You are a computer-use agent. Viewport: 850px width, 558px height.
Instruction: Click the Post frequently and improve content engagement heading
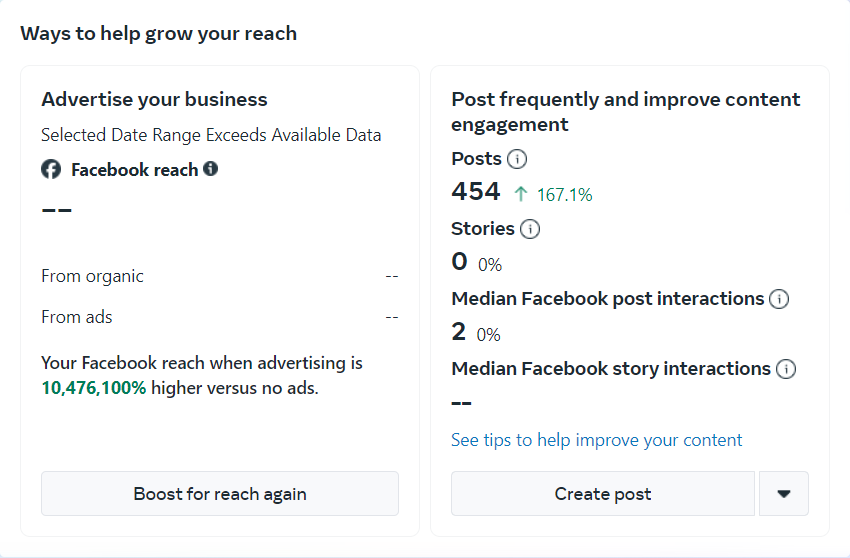pyautogui.click(x=626, y=112)
